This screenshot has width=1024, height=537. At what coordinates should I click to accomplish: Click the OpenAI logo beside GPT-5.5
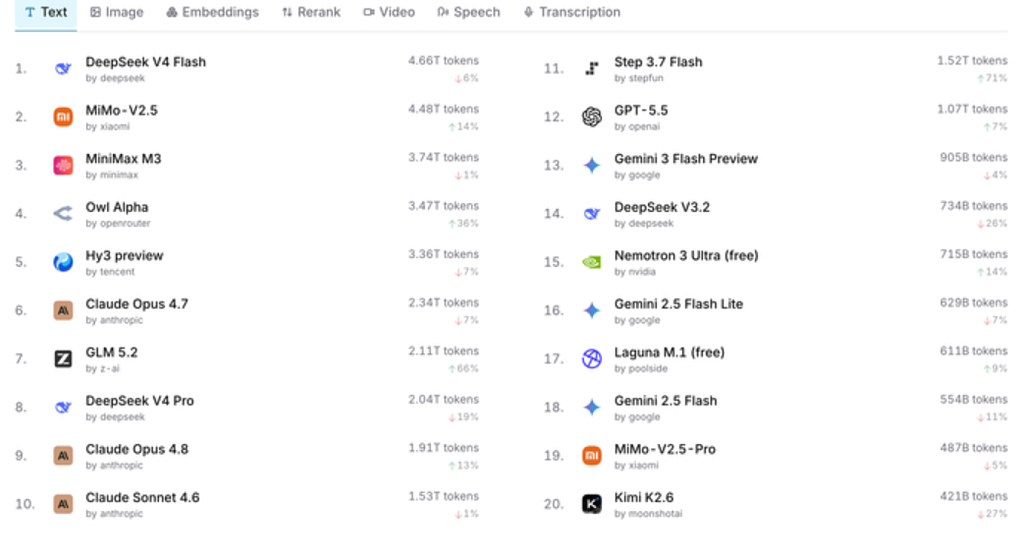[592, 117]
